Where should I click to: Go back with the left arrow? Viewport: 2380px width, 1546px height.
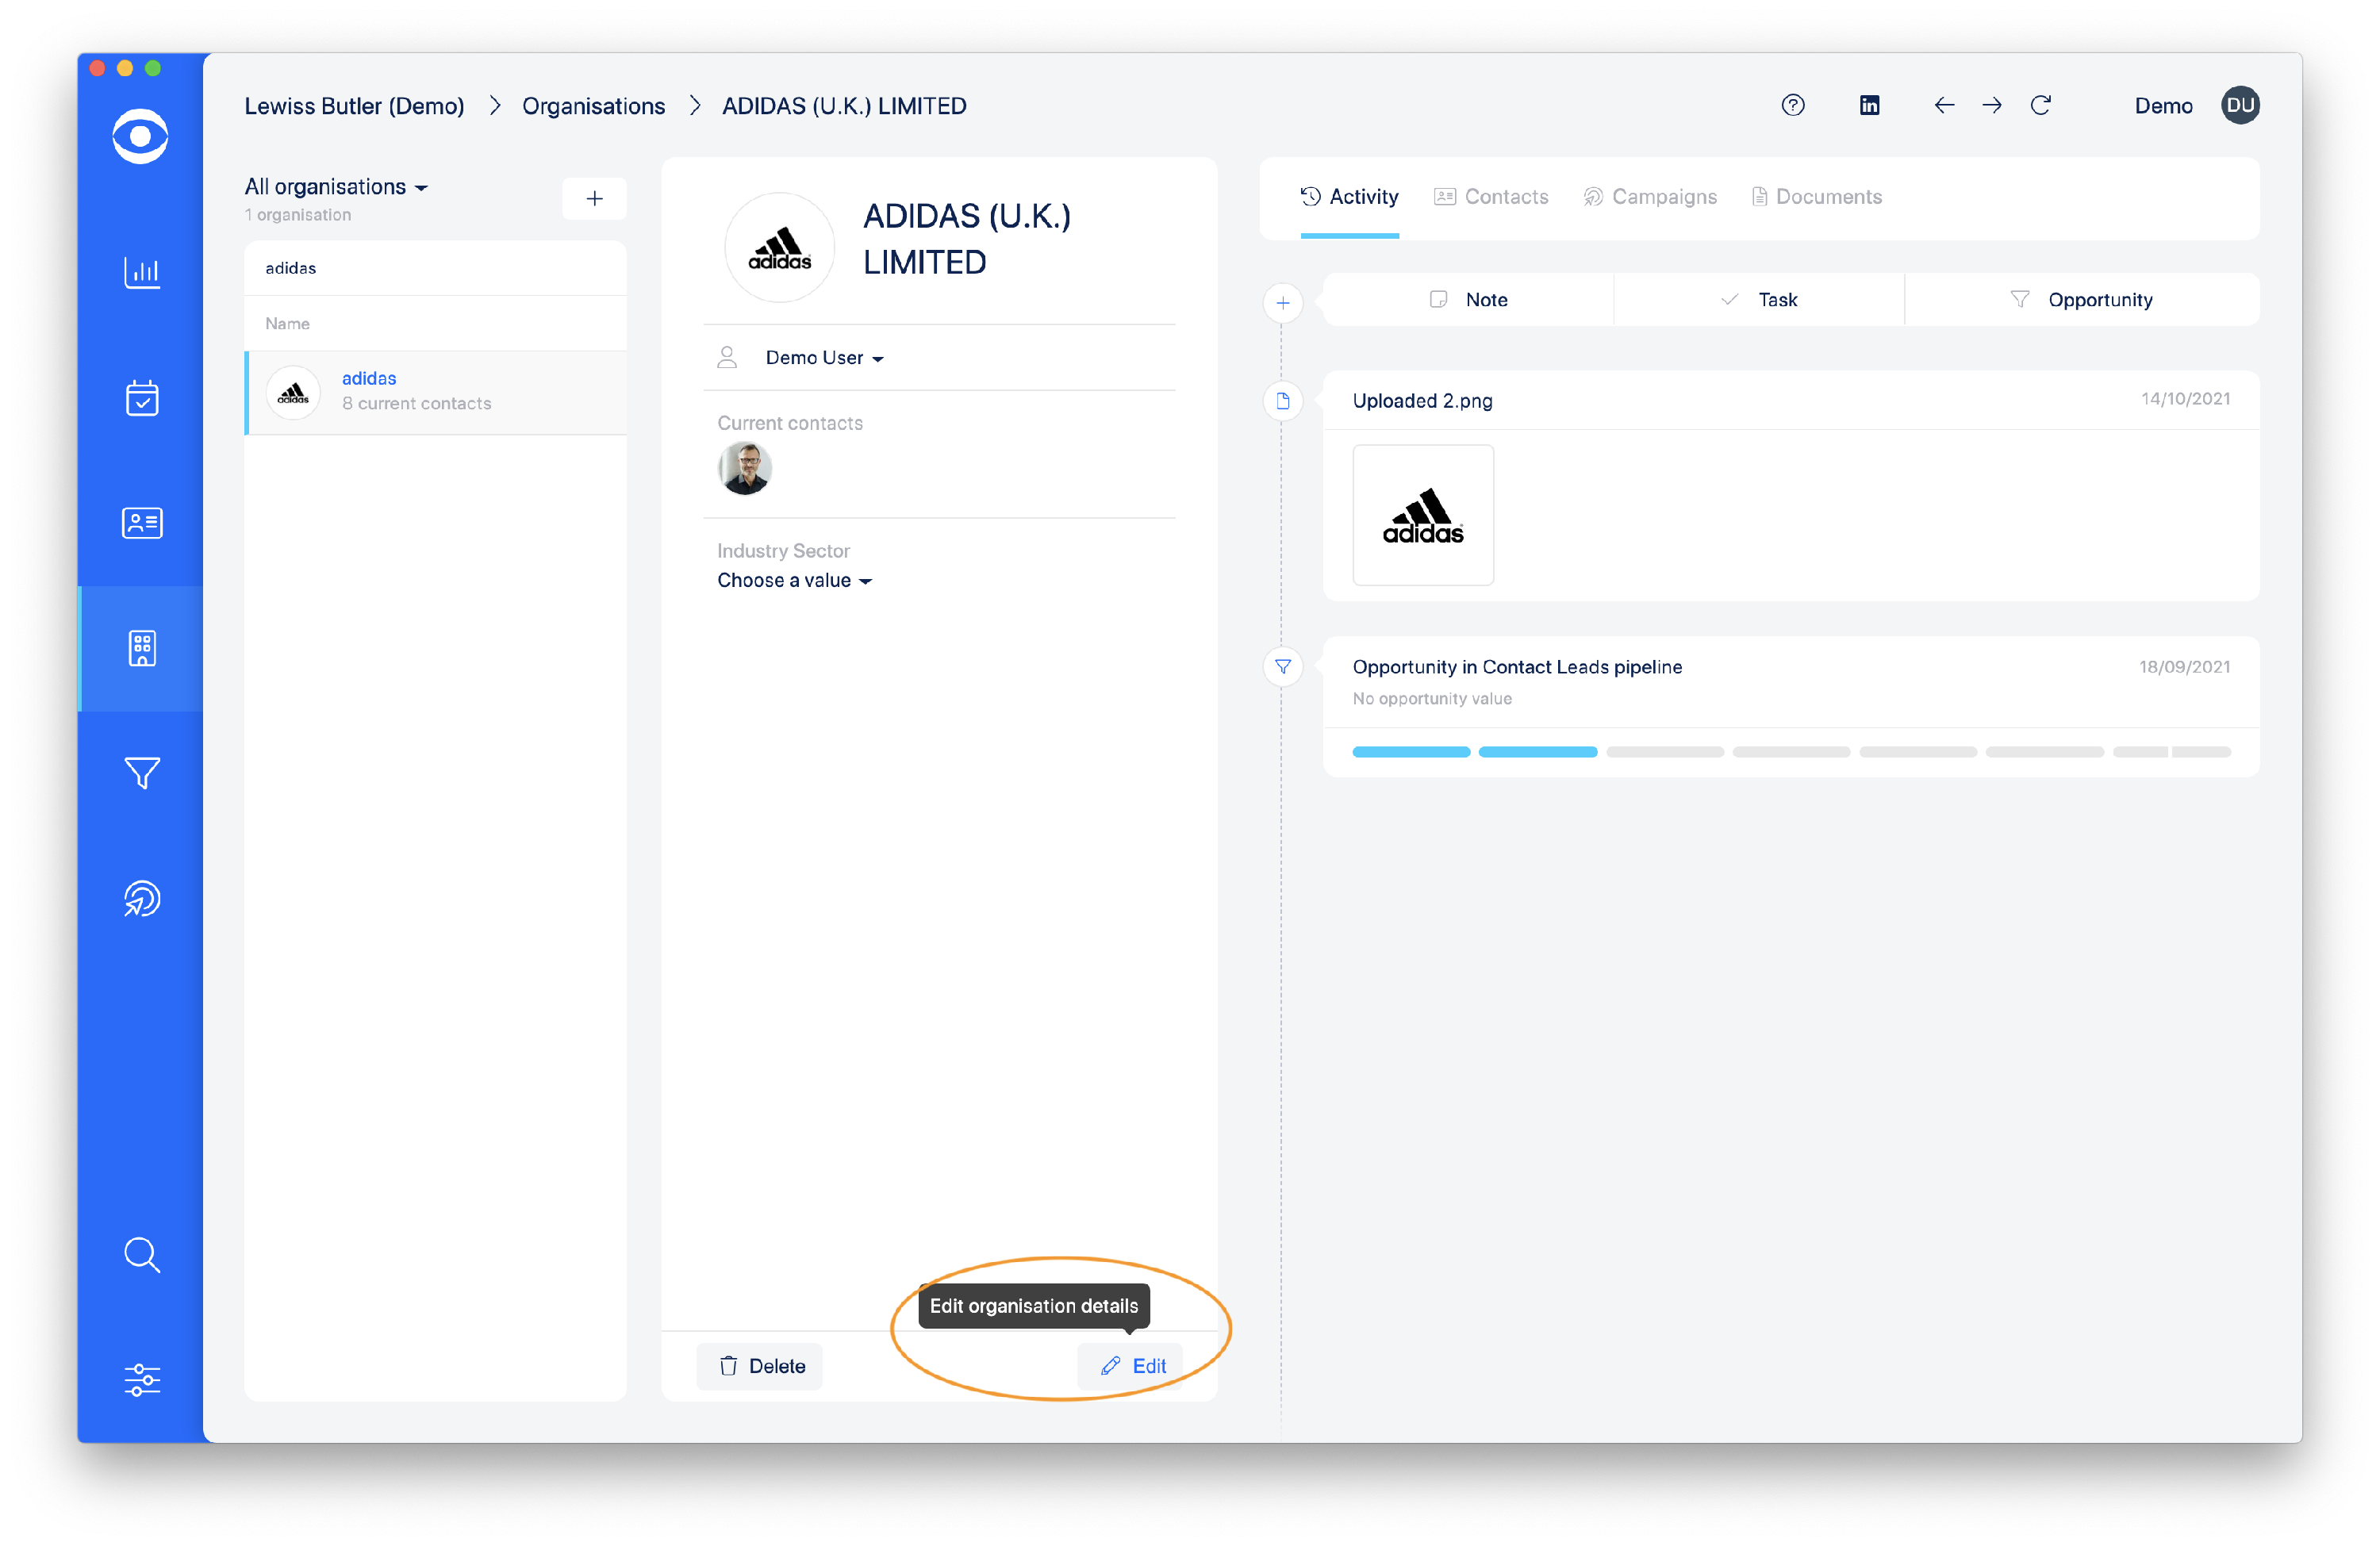coord(1944,105)
